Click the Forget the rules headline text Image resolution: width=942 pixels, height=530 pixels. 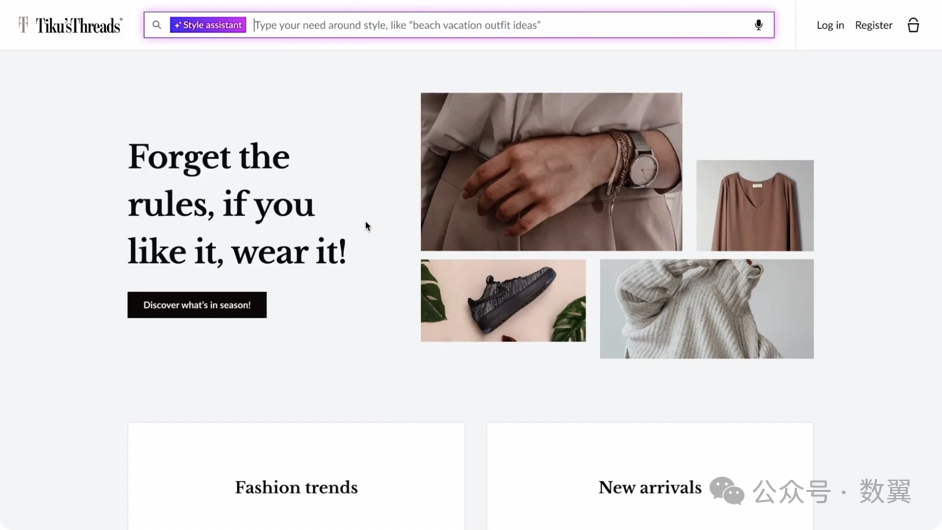tap(237, 204)
